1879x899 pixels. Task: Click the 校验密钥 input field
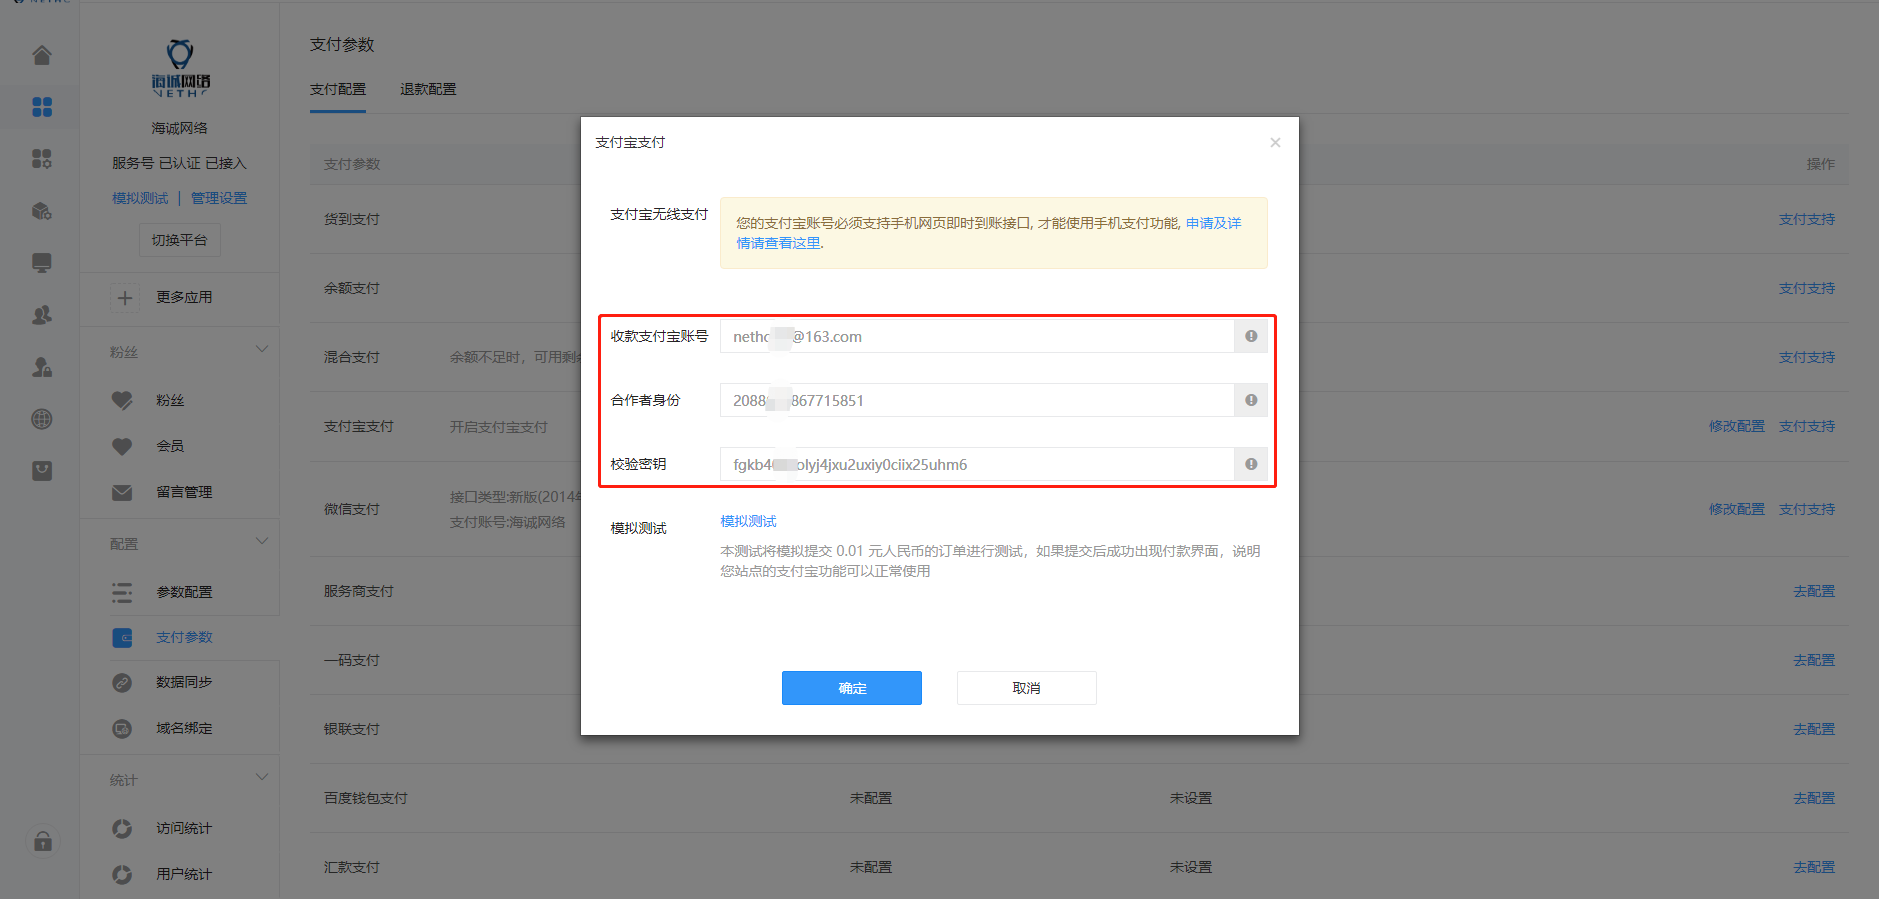click(x=977, y=464)
